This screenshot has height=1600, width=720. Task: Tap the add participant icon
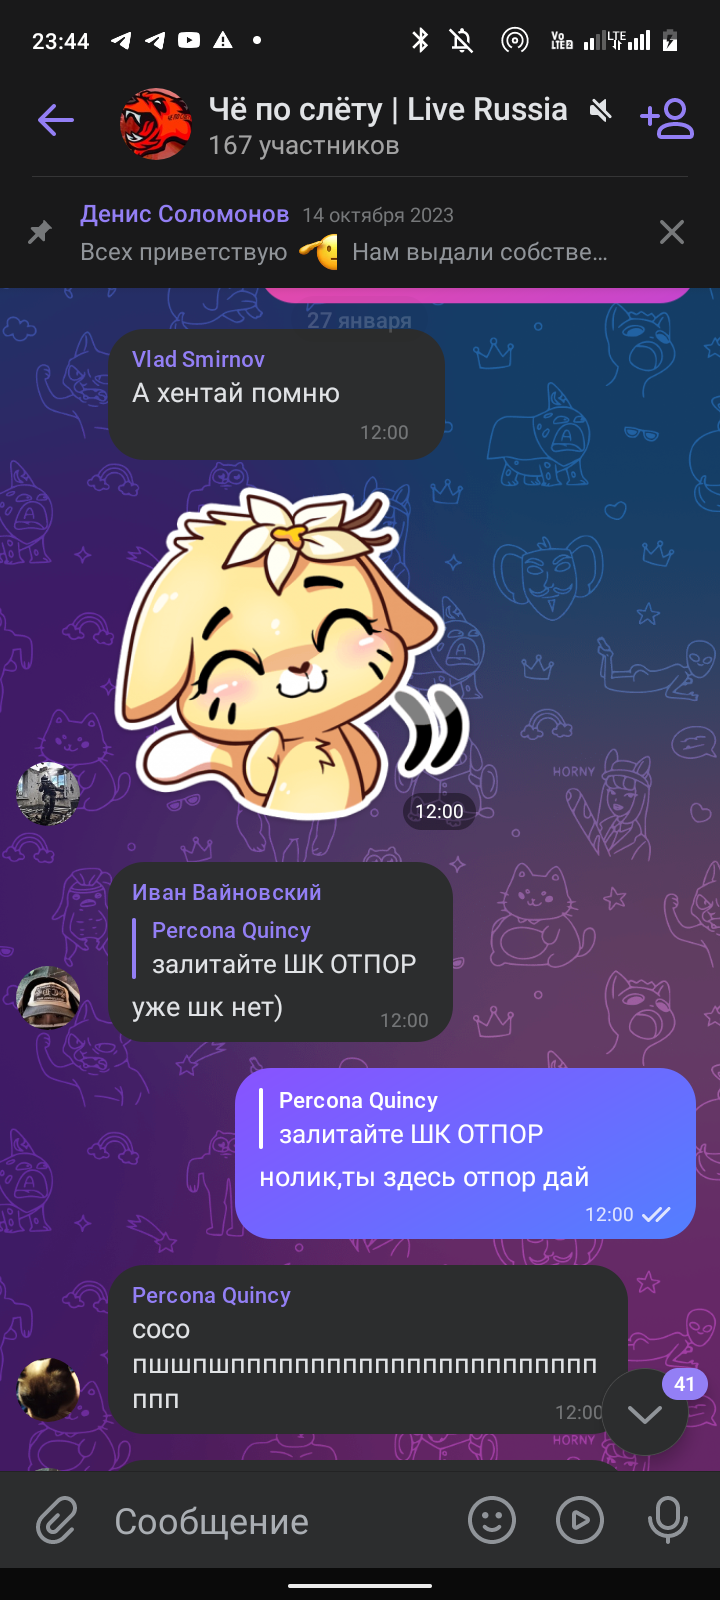point(667,118)
